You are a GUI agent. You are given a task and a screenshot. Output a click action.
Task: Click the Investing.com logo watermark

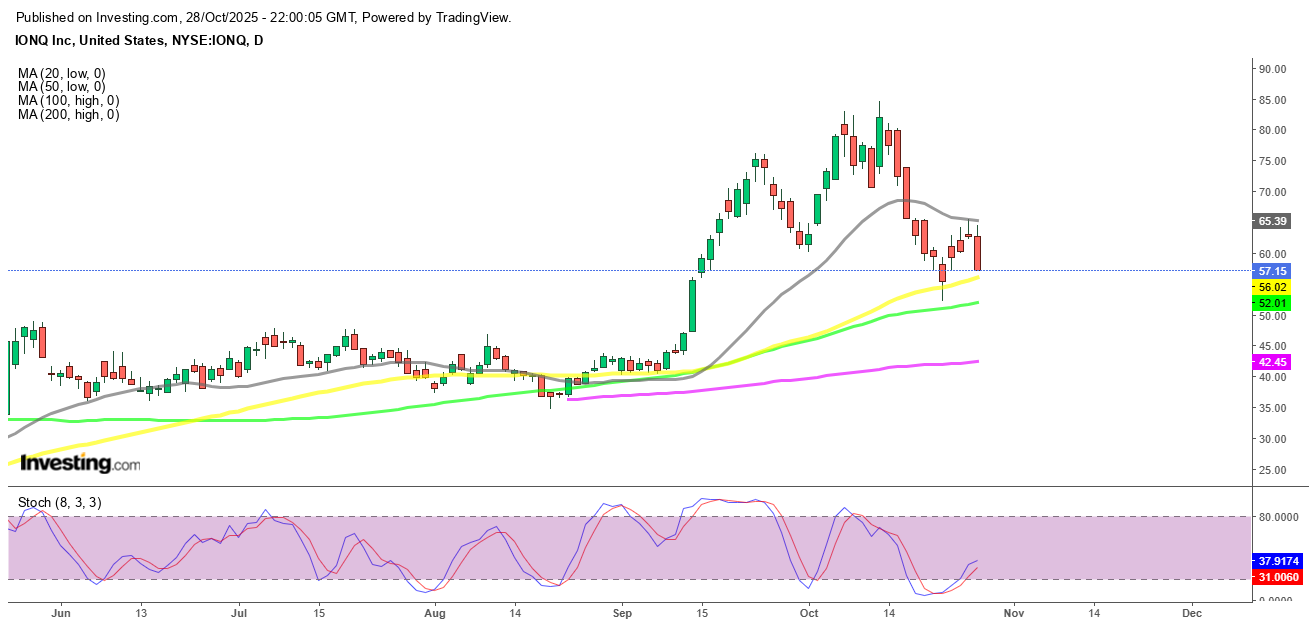80,464
